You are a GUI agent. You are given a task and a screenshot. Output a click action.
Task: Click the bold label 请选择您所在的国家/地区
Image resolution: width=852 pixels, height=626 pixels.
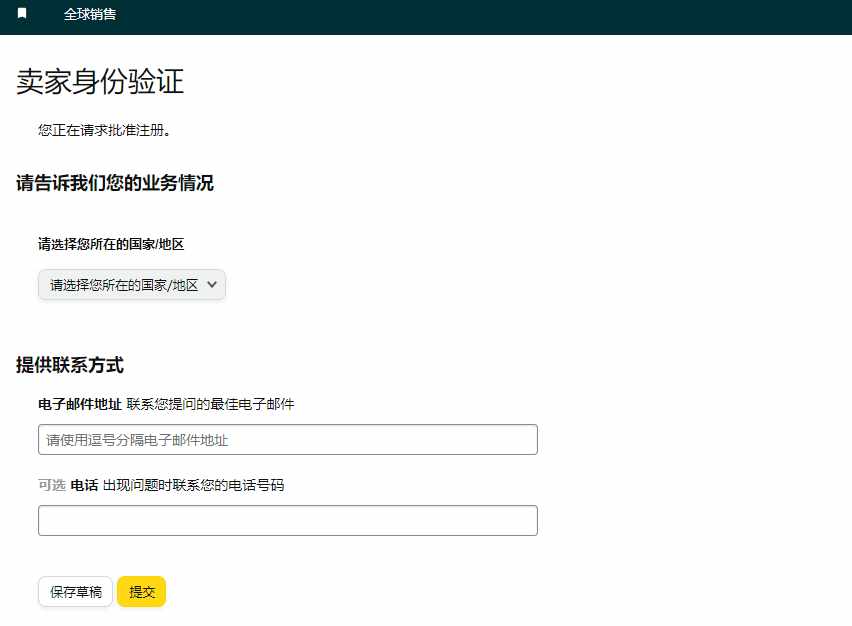[111, 245]
